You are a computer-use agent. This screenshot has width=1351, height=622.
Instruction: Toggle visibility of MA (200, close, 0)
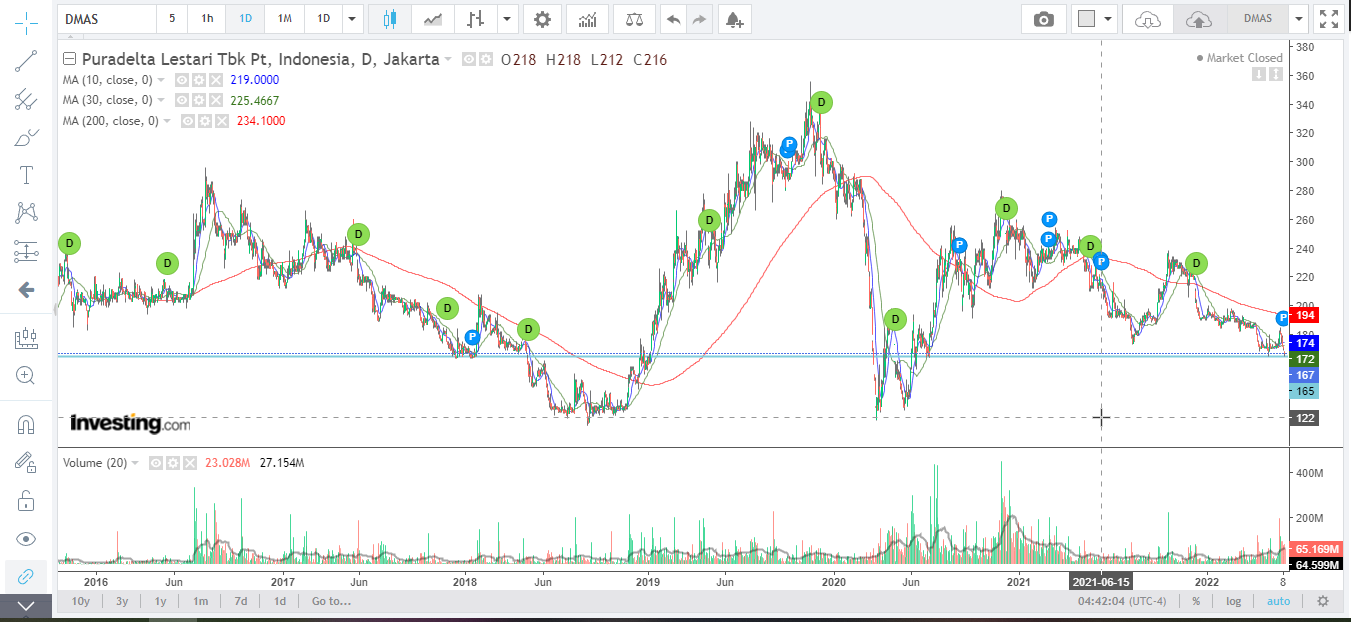tap(187, 120)
